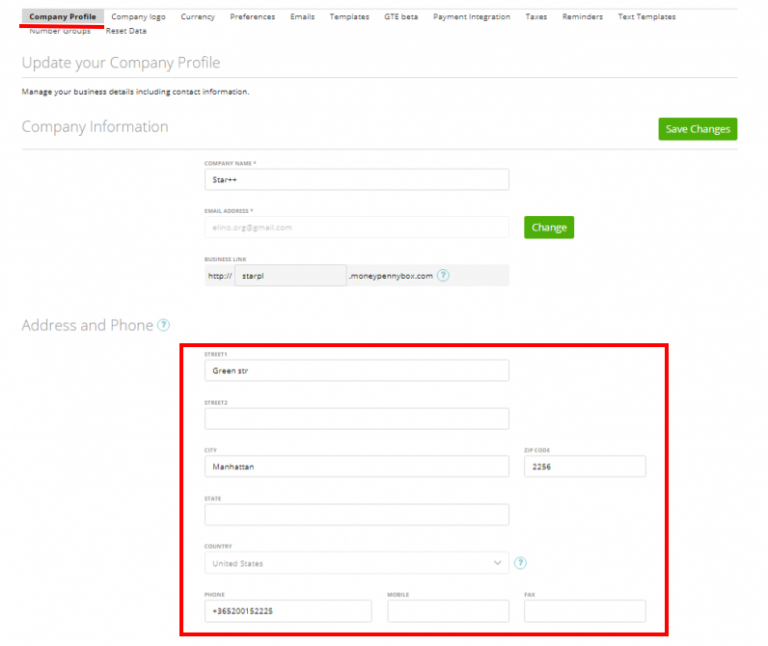Focus the empty Mobile field
Viewport: 768px width, 646px height.
448,611
